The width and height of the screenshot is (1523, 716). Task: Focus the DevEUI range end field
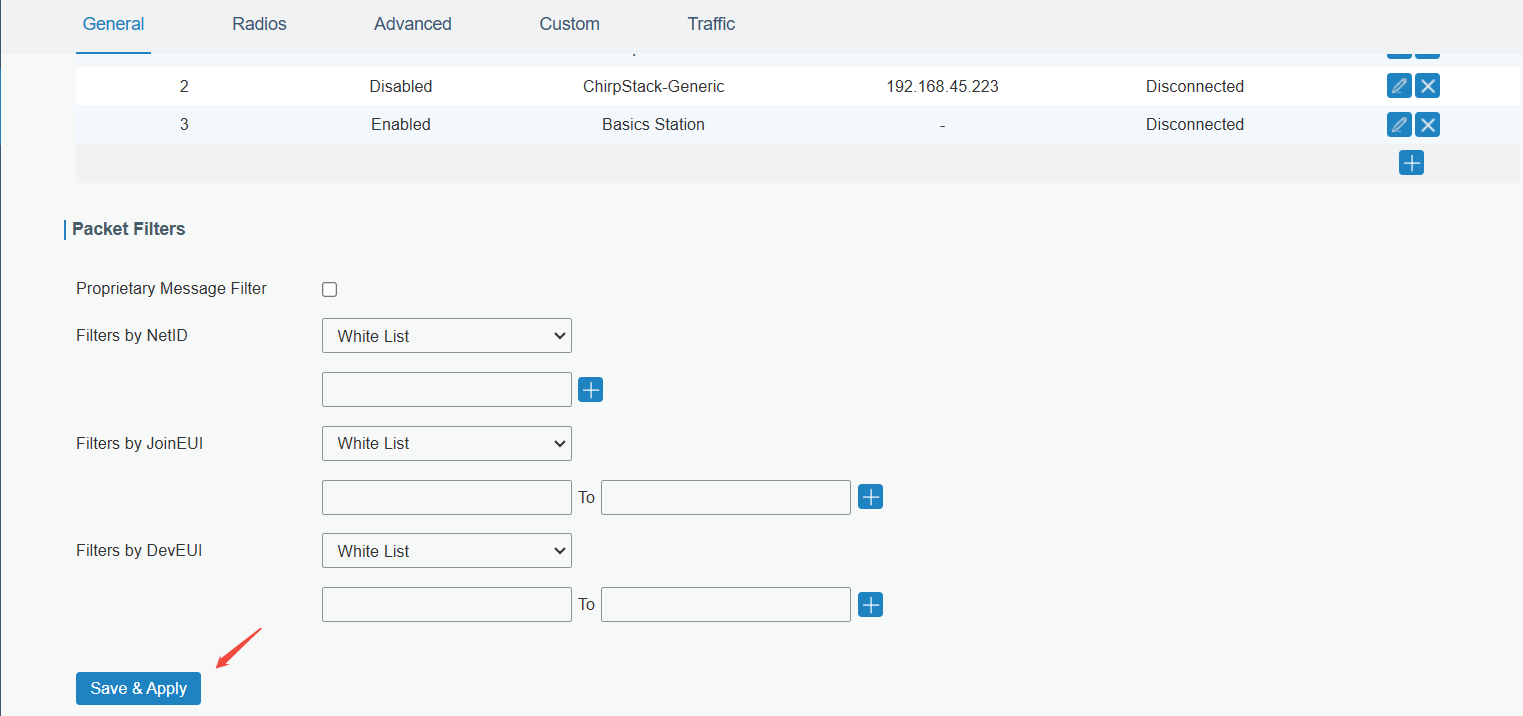point(726,605)
